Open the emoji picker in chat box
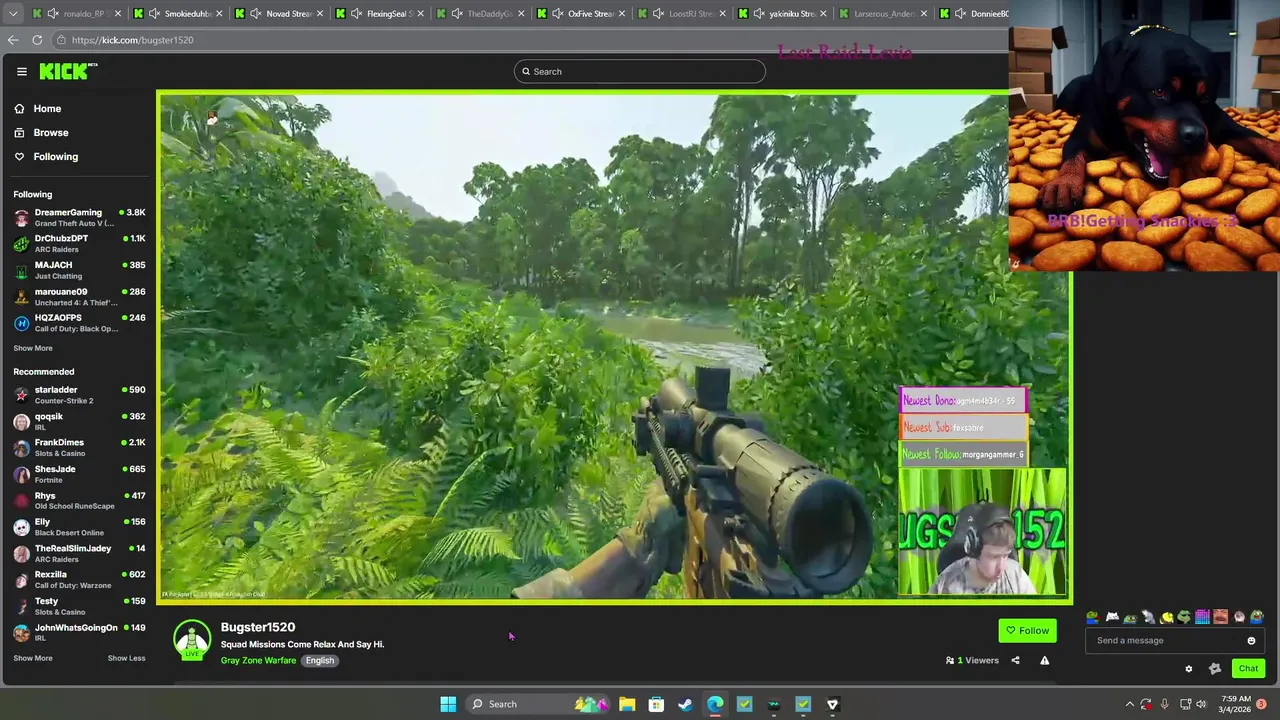 1251,640
